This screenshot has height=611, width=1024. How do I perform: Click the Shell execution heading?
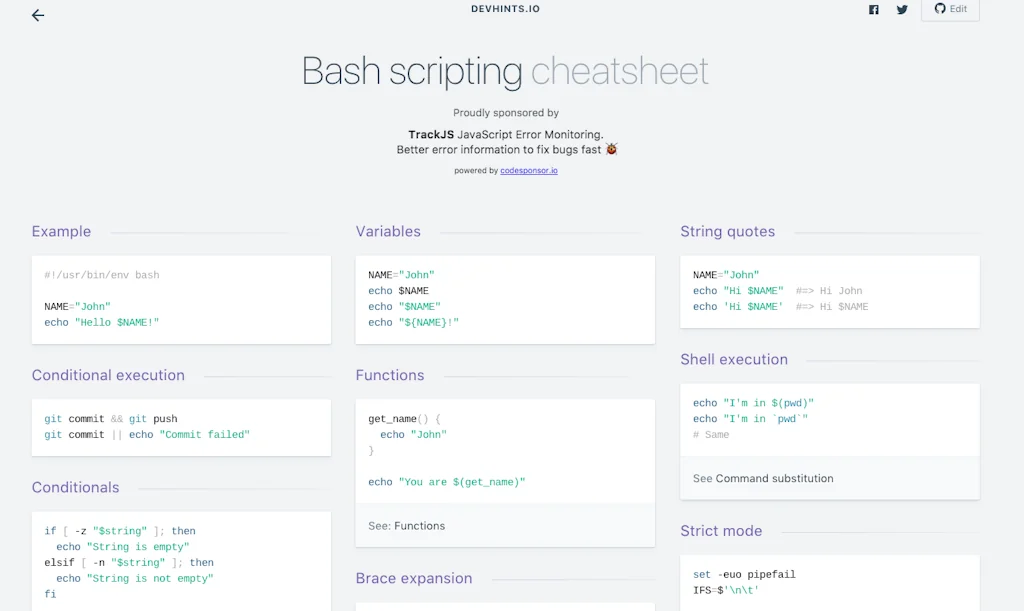(x=734, y=360)
